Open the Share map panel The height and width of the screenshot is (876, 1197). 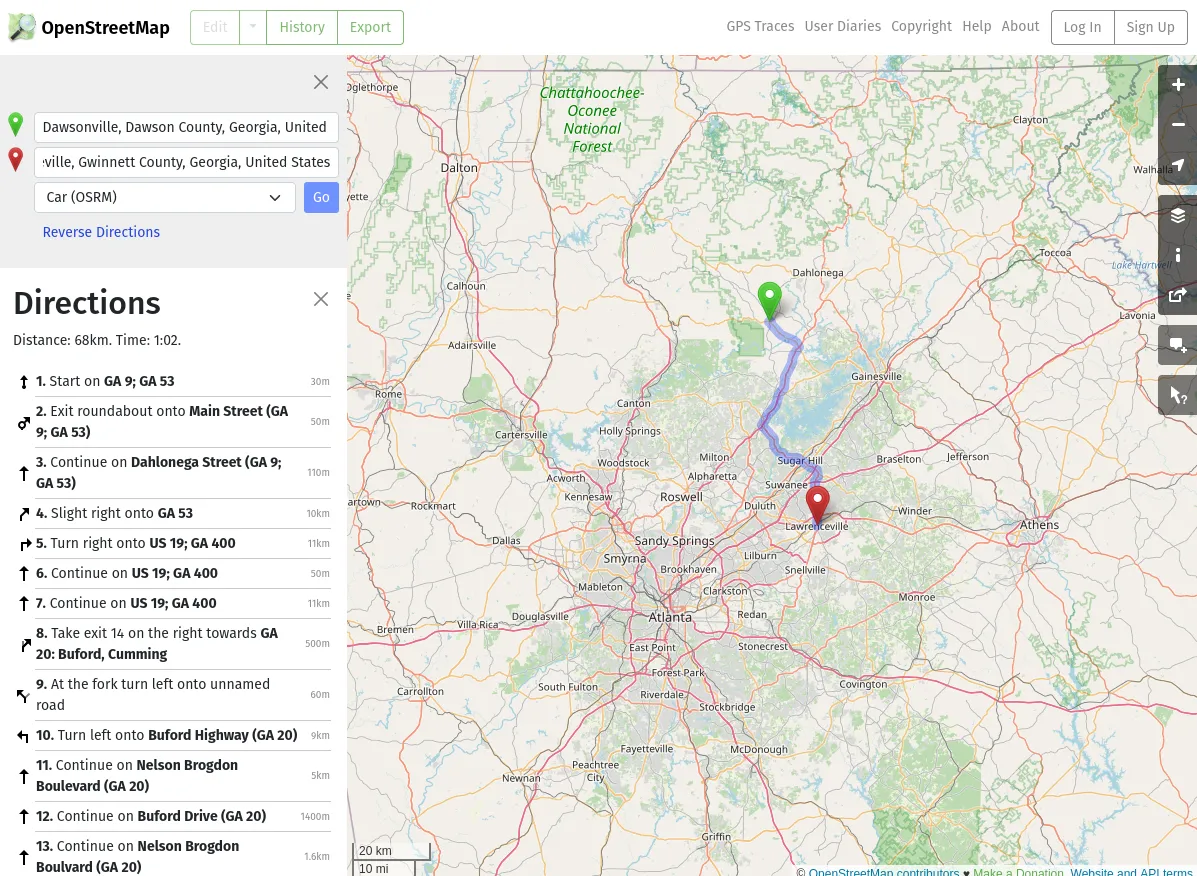pos(1177,295)
